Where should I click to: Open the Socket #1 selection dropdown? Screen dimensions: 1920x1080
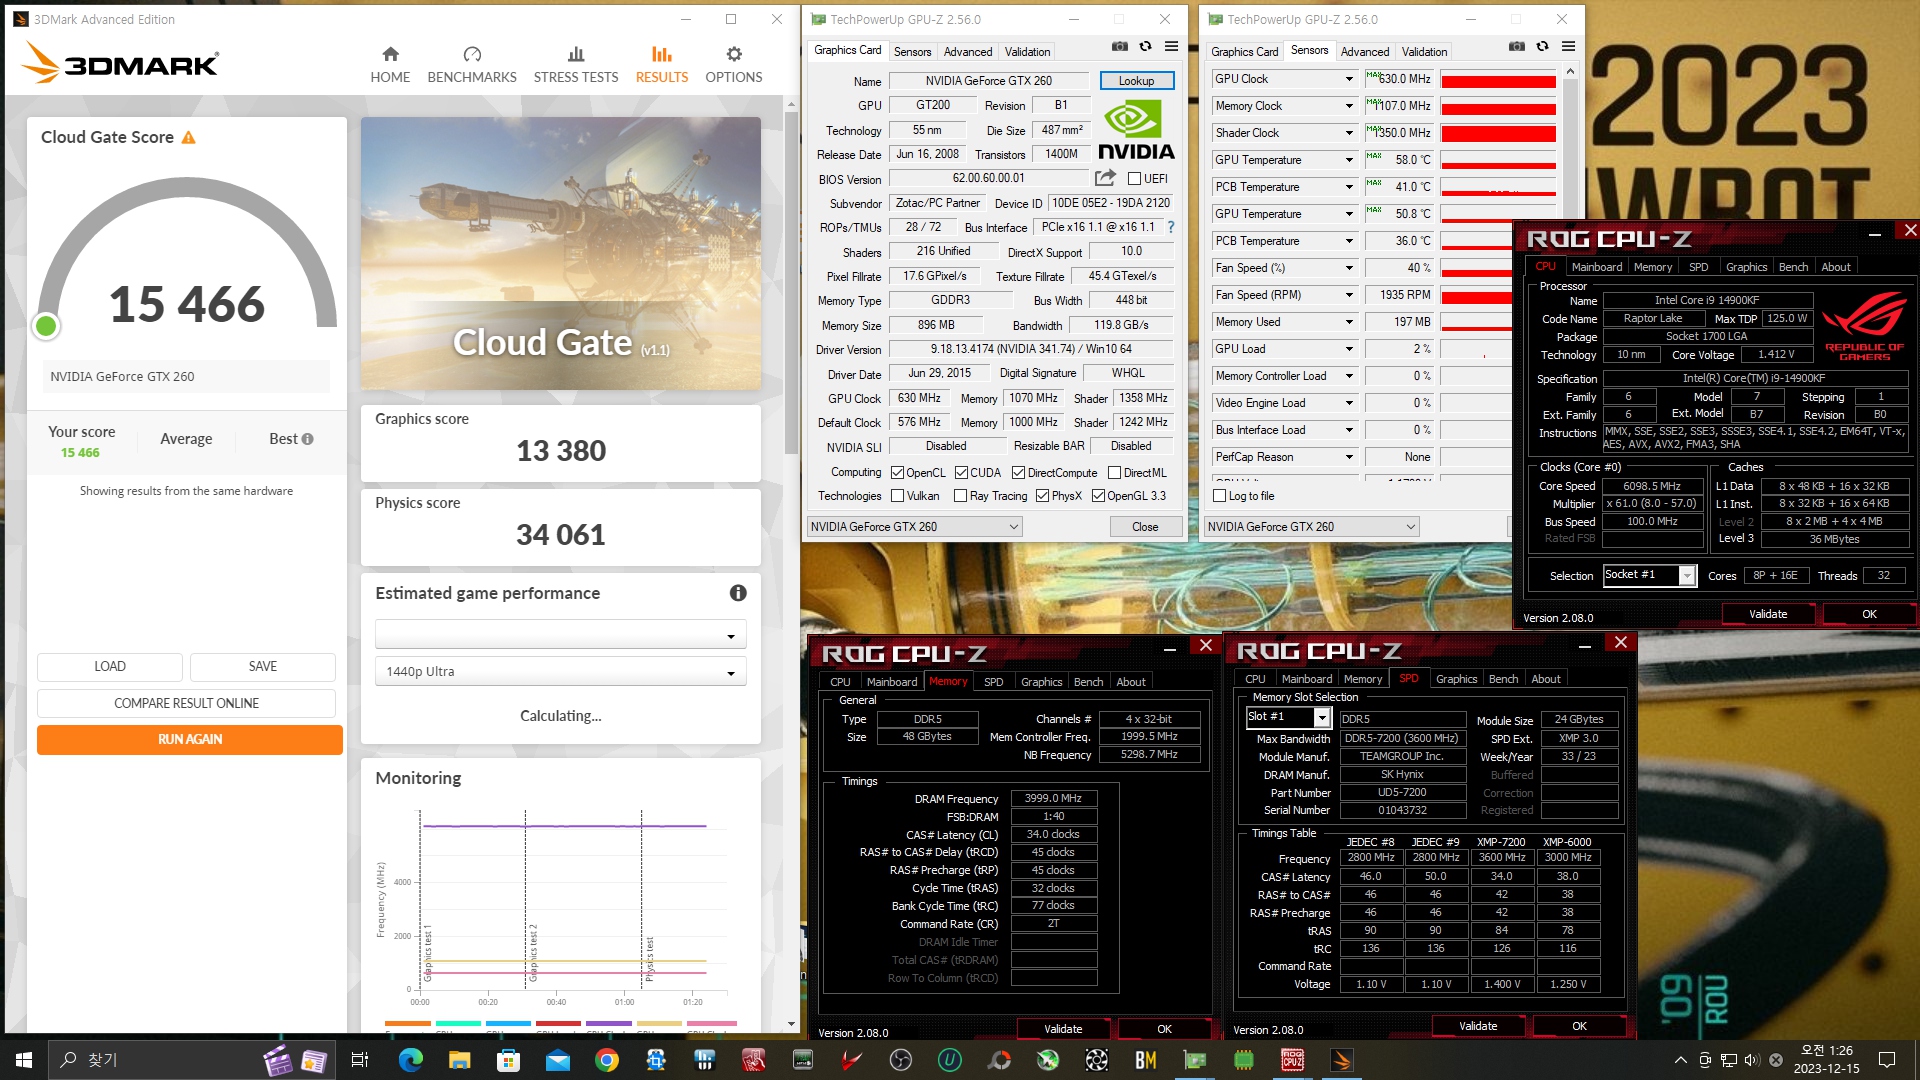point(1649,575)
